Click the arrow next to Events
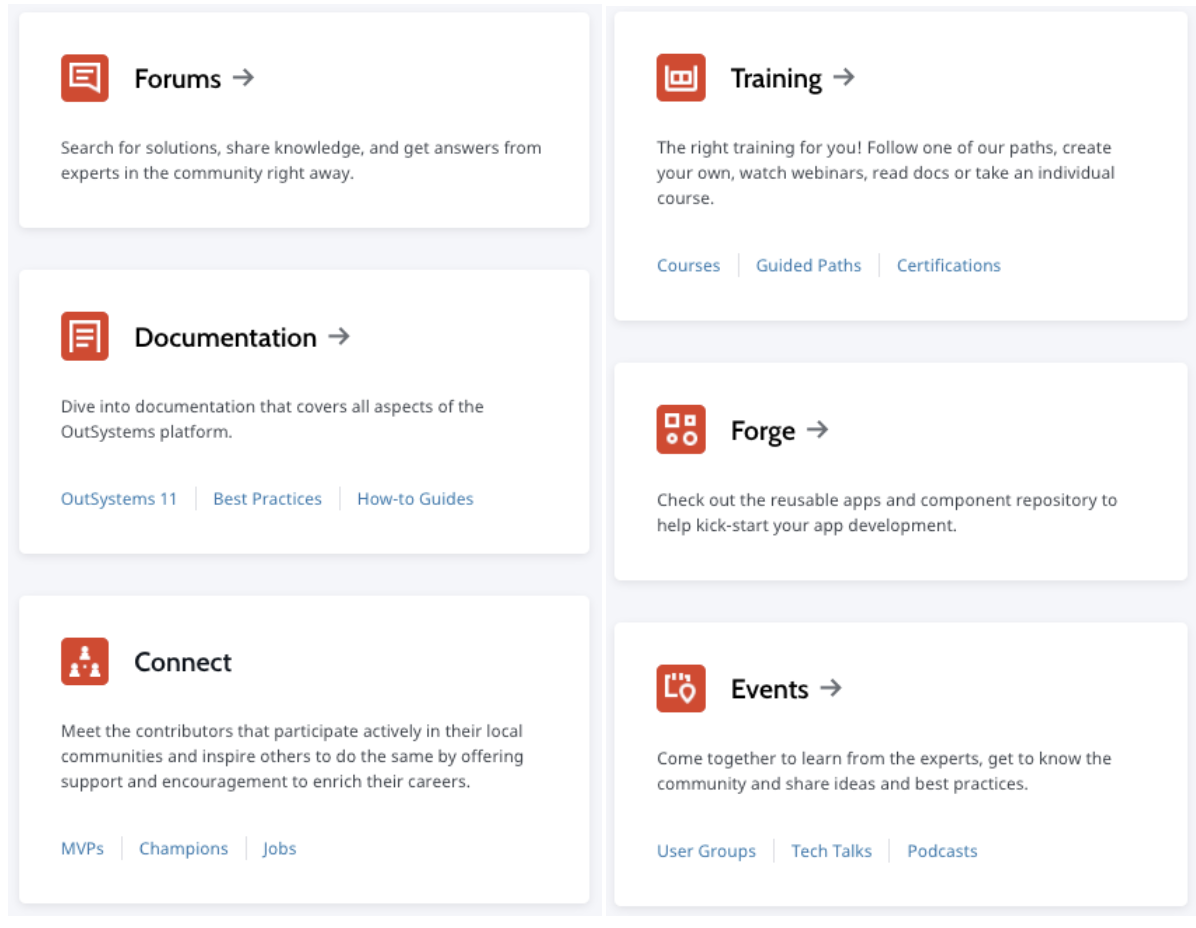 (830, 688)
